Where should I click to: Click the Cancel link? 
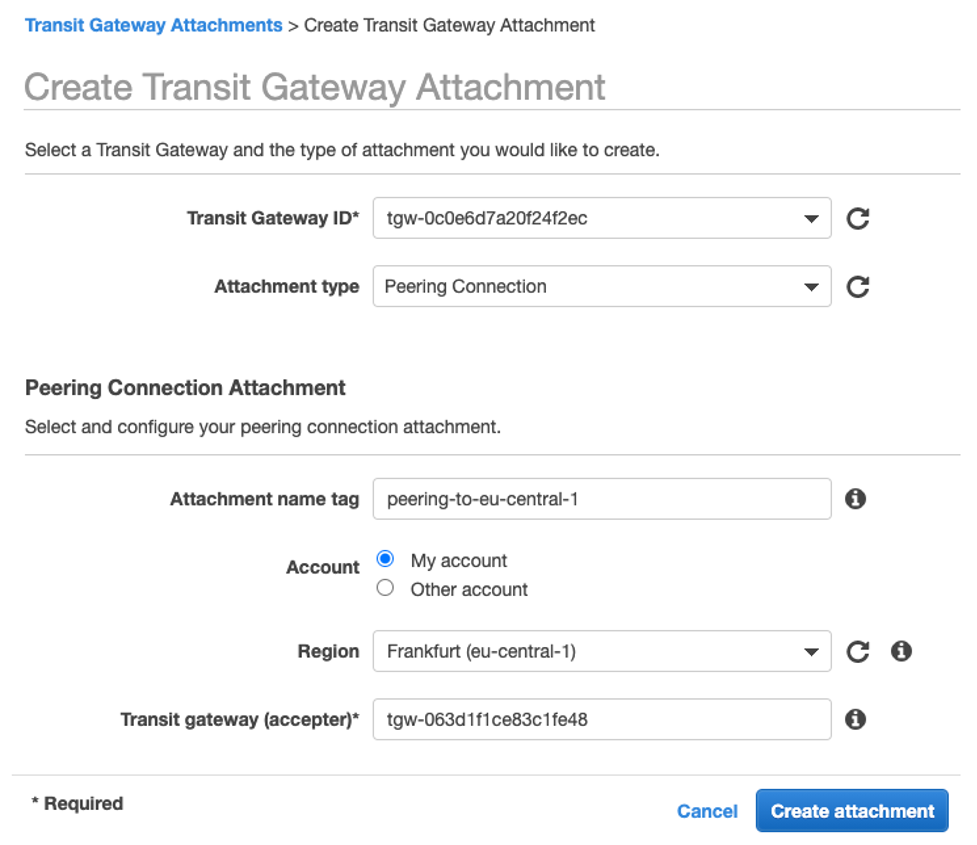point(707,811)
